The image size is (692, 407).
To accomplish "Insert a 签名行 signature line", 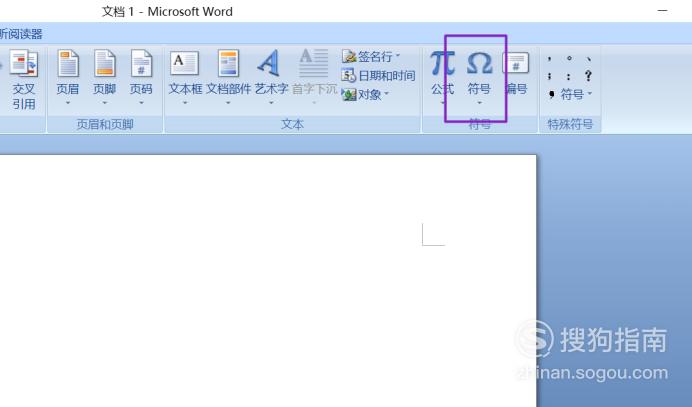I will (x=367, y=57).
